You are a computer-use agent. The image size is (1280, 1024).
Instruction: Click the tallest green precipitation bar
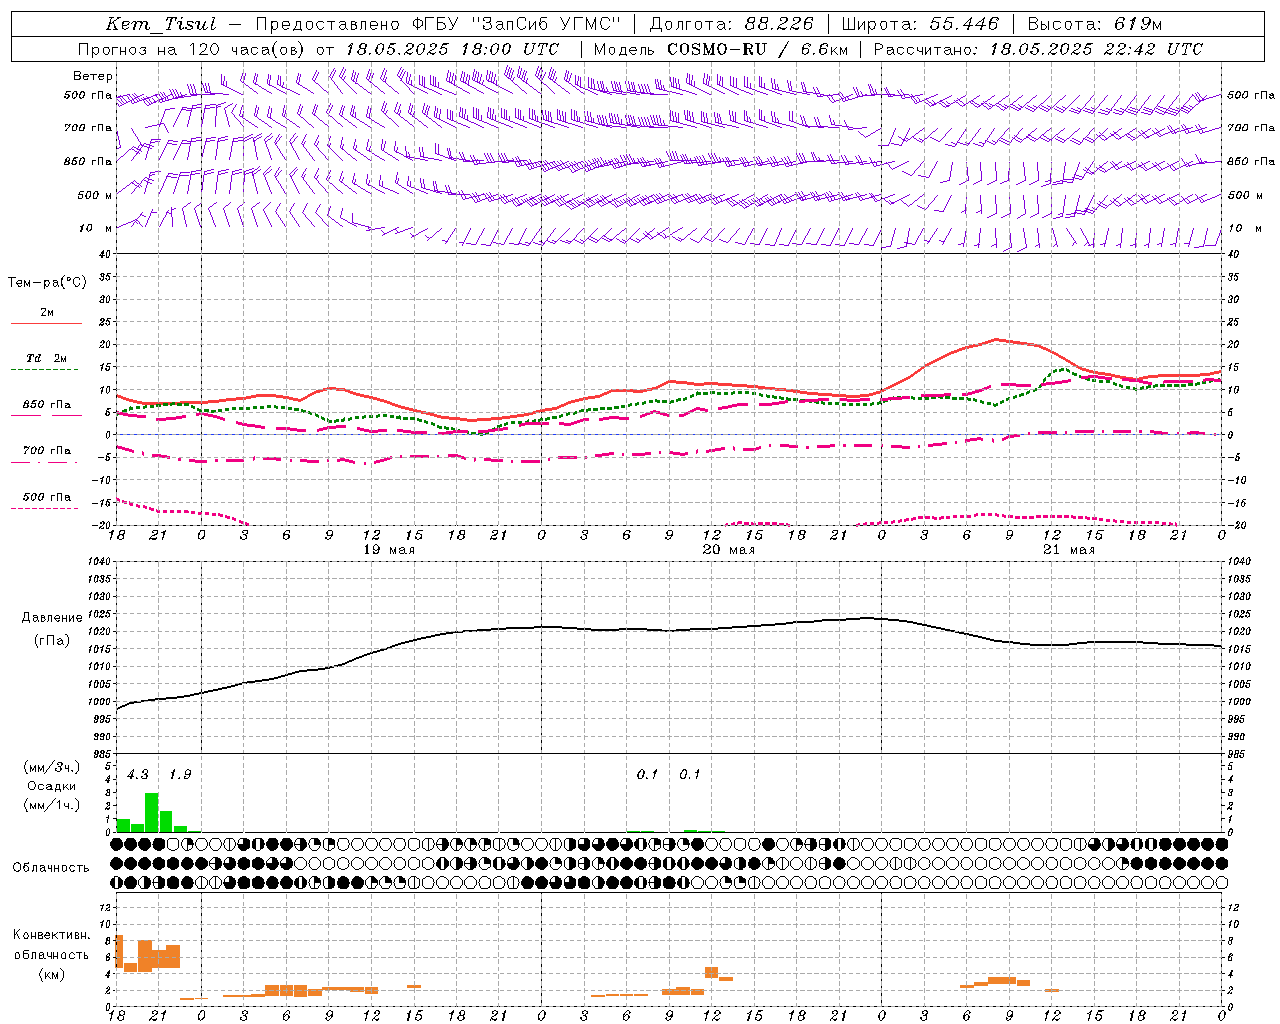point(152,812)
